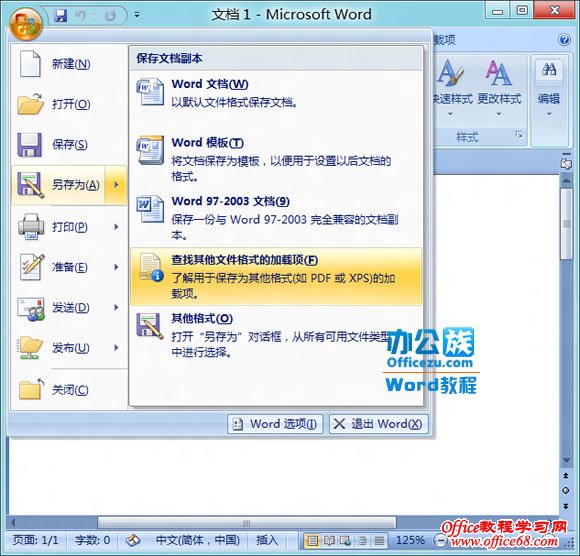Switch to Outline view
Viewport: 580px width, 556px height.
point(362,541)
